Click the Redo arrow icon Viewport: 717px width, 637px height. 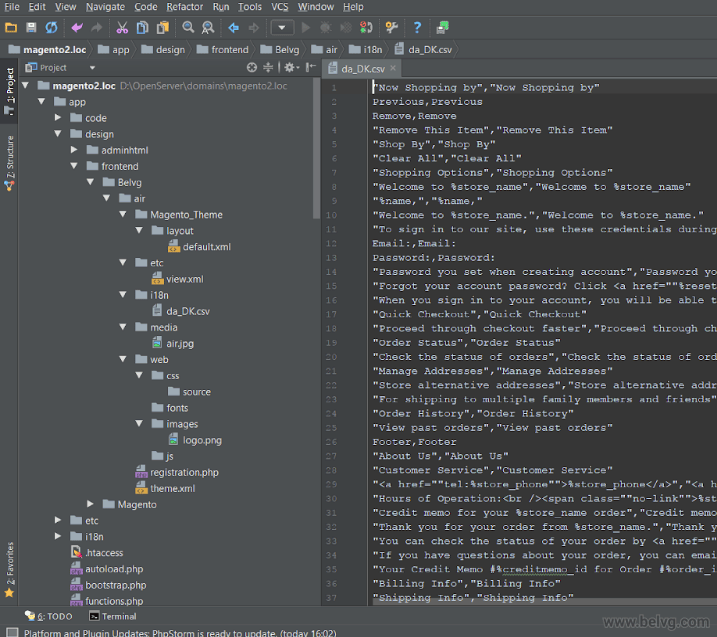(x=96, y=28)
